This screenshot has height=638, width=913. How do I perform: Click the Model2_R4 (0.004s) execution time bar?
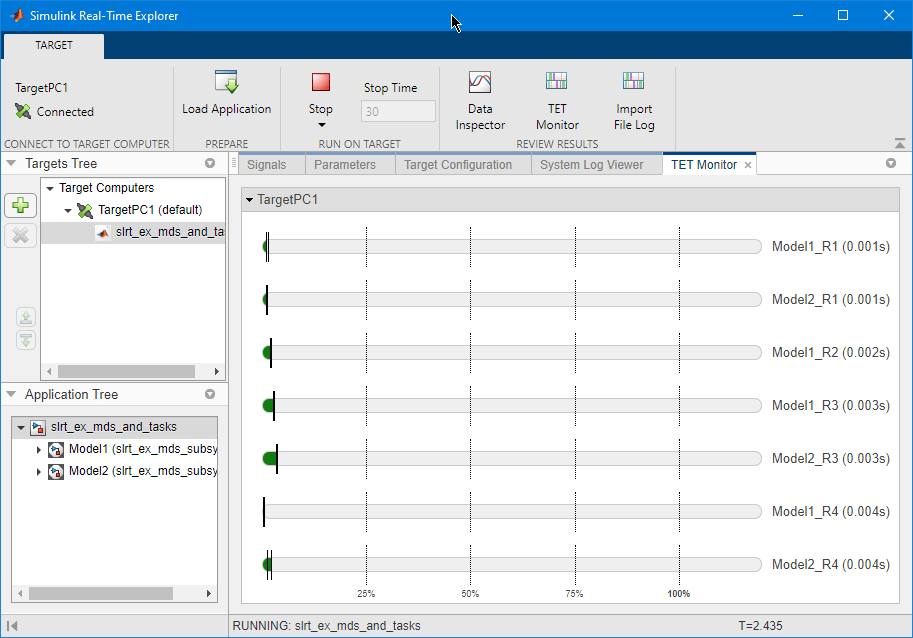click(512, 565)
